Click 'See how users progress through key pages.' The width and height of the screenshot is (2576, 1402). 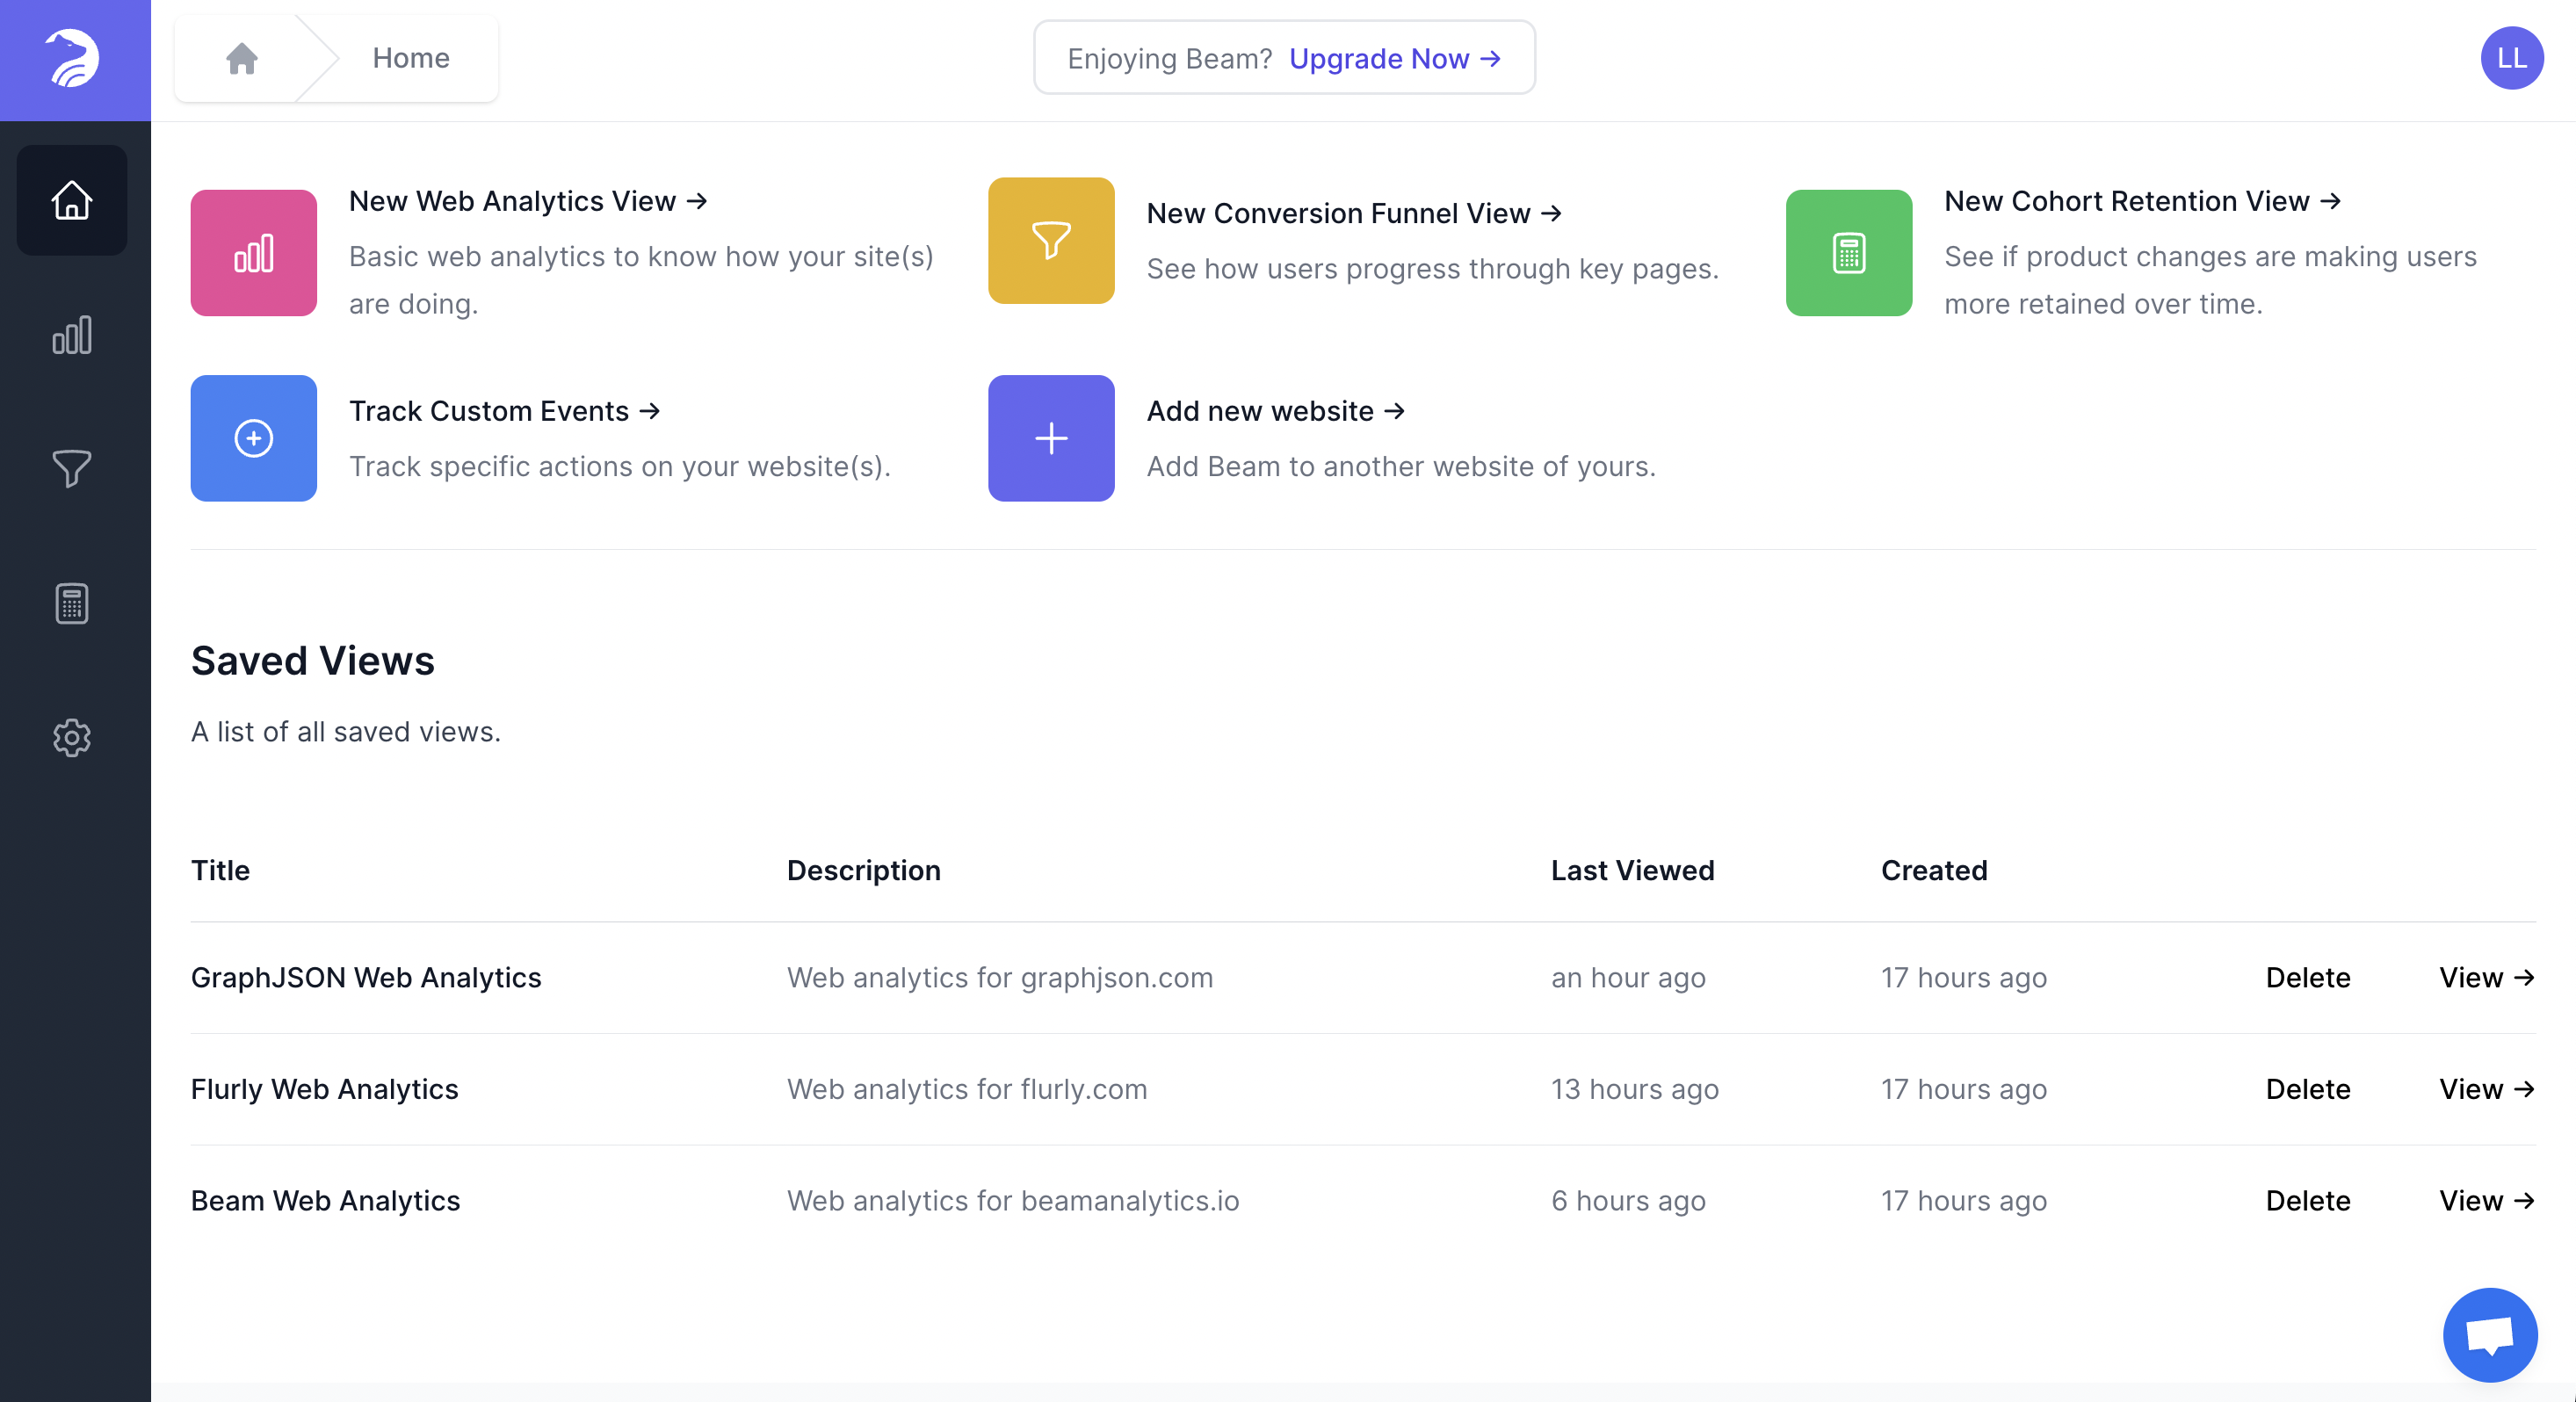pos(1432,269)
